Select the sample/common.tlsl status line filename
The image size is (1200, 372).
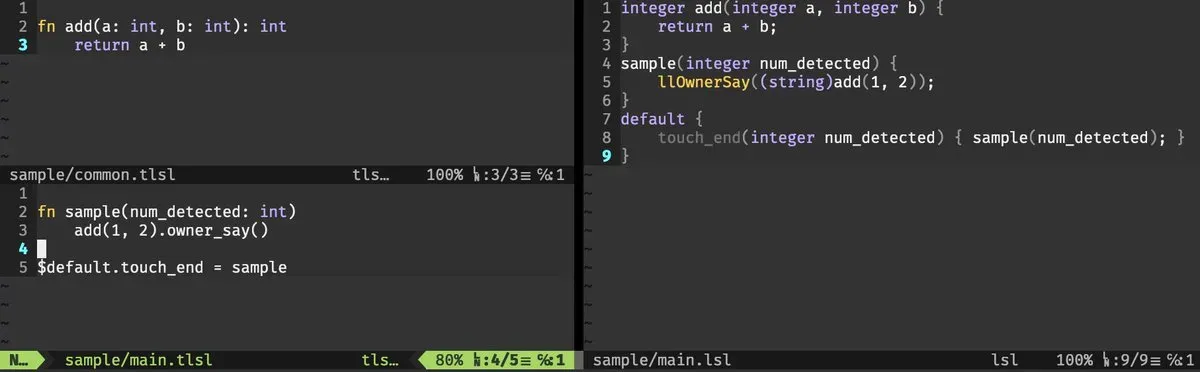click(92, 175)
